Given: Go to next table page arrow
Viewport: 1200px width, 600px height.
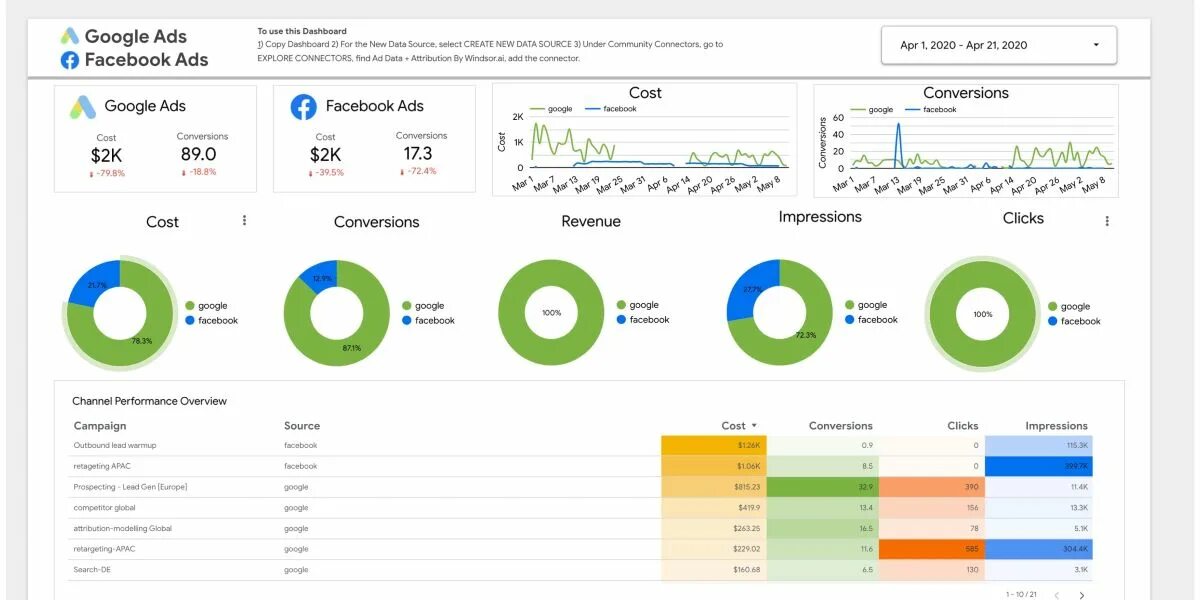Looking at the screenshot, I should (x=1081, y=595).
